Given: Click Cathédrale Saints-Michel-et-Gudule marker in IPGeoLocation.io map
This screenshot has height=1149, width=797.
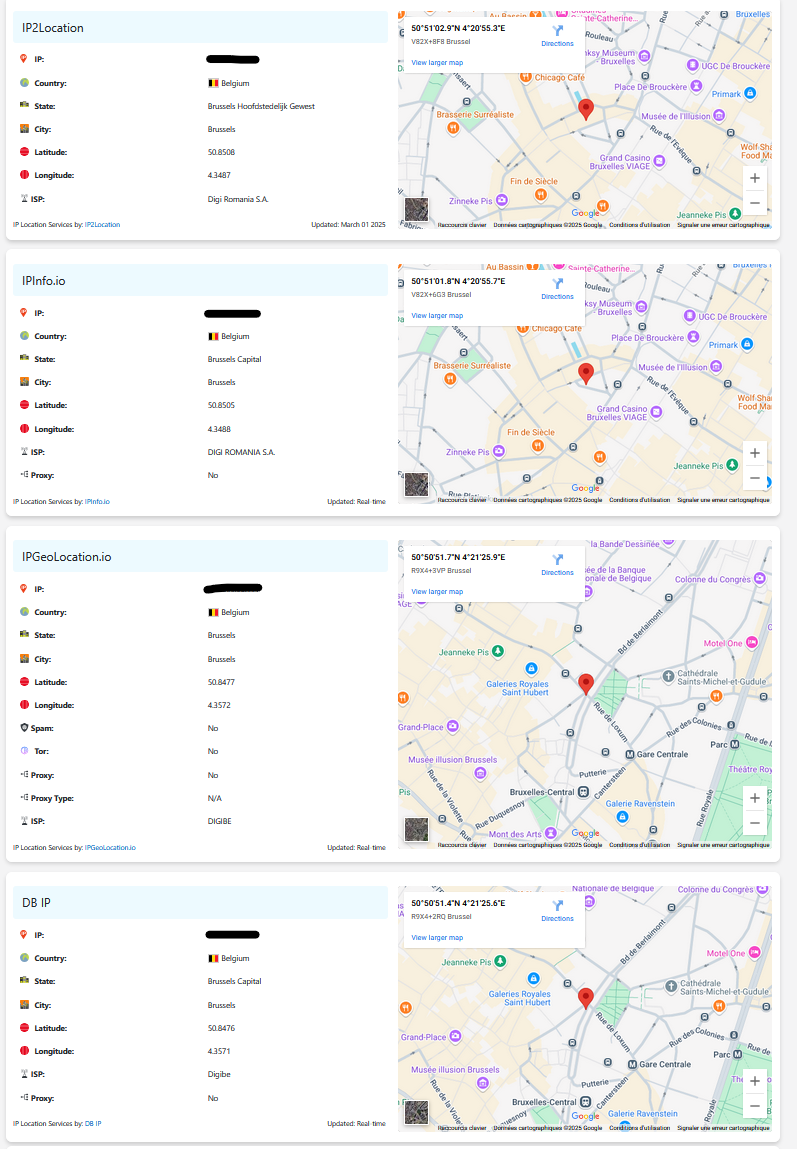Looking at the screenshot, I should tap(668, 676).
